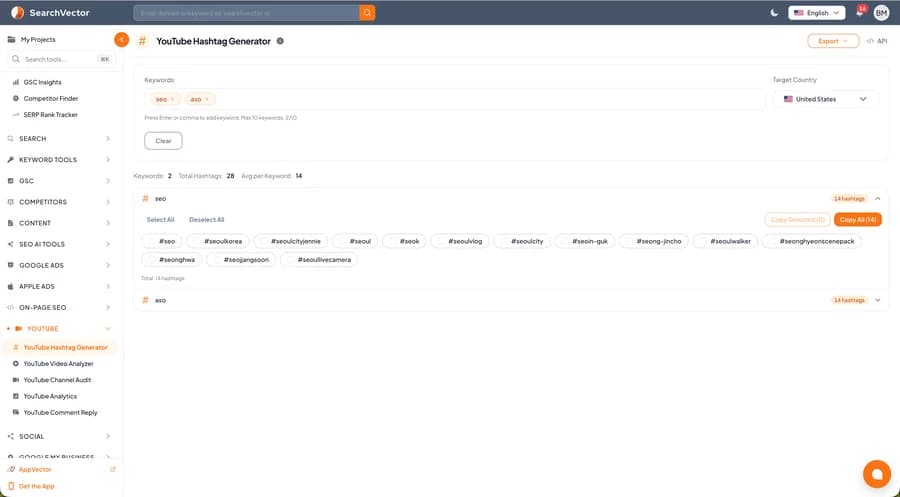Expand the GOOGLE ADS section
Image resolution: width=900 pixels, height=497 pixels.
pos(59,266)
